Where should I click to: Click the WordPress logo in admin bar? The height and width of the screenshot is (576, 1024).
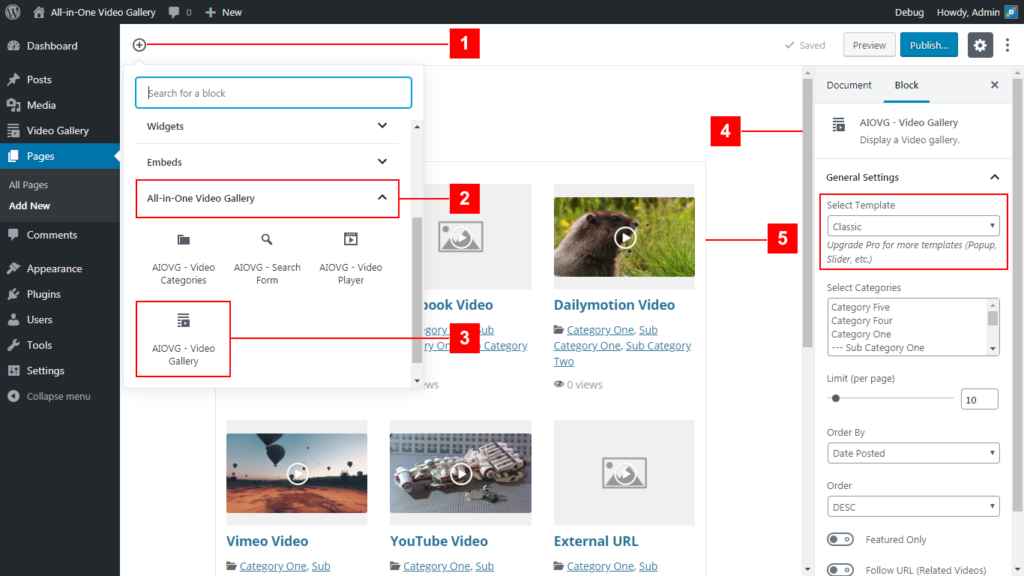coord(13,12)
